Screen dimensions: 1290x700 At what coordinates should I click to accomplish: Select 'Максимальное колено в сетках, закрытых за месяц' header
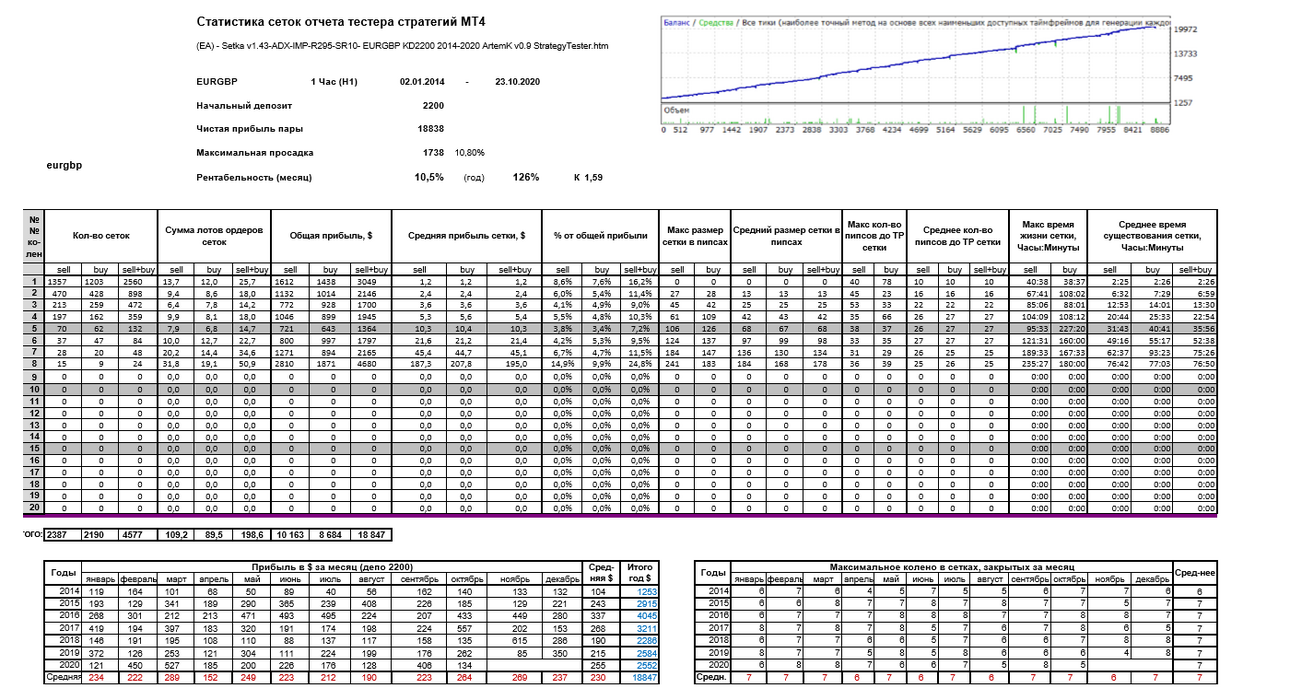pyautogui.click(x=951, y=566)
